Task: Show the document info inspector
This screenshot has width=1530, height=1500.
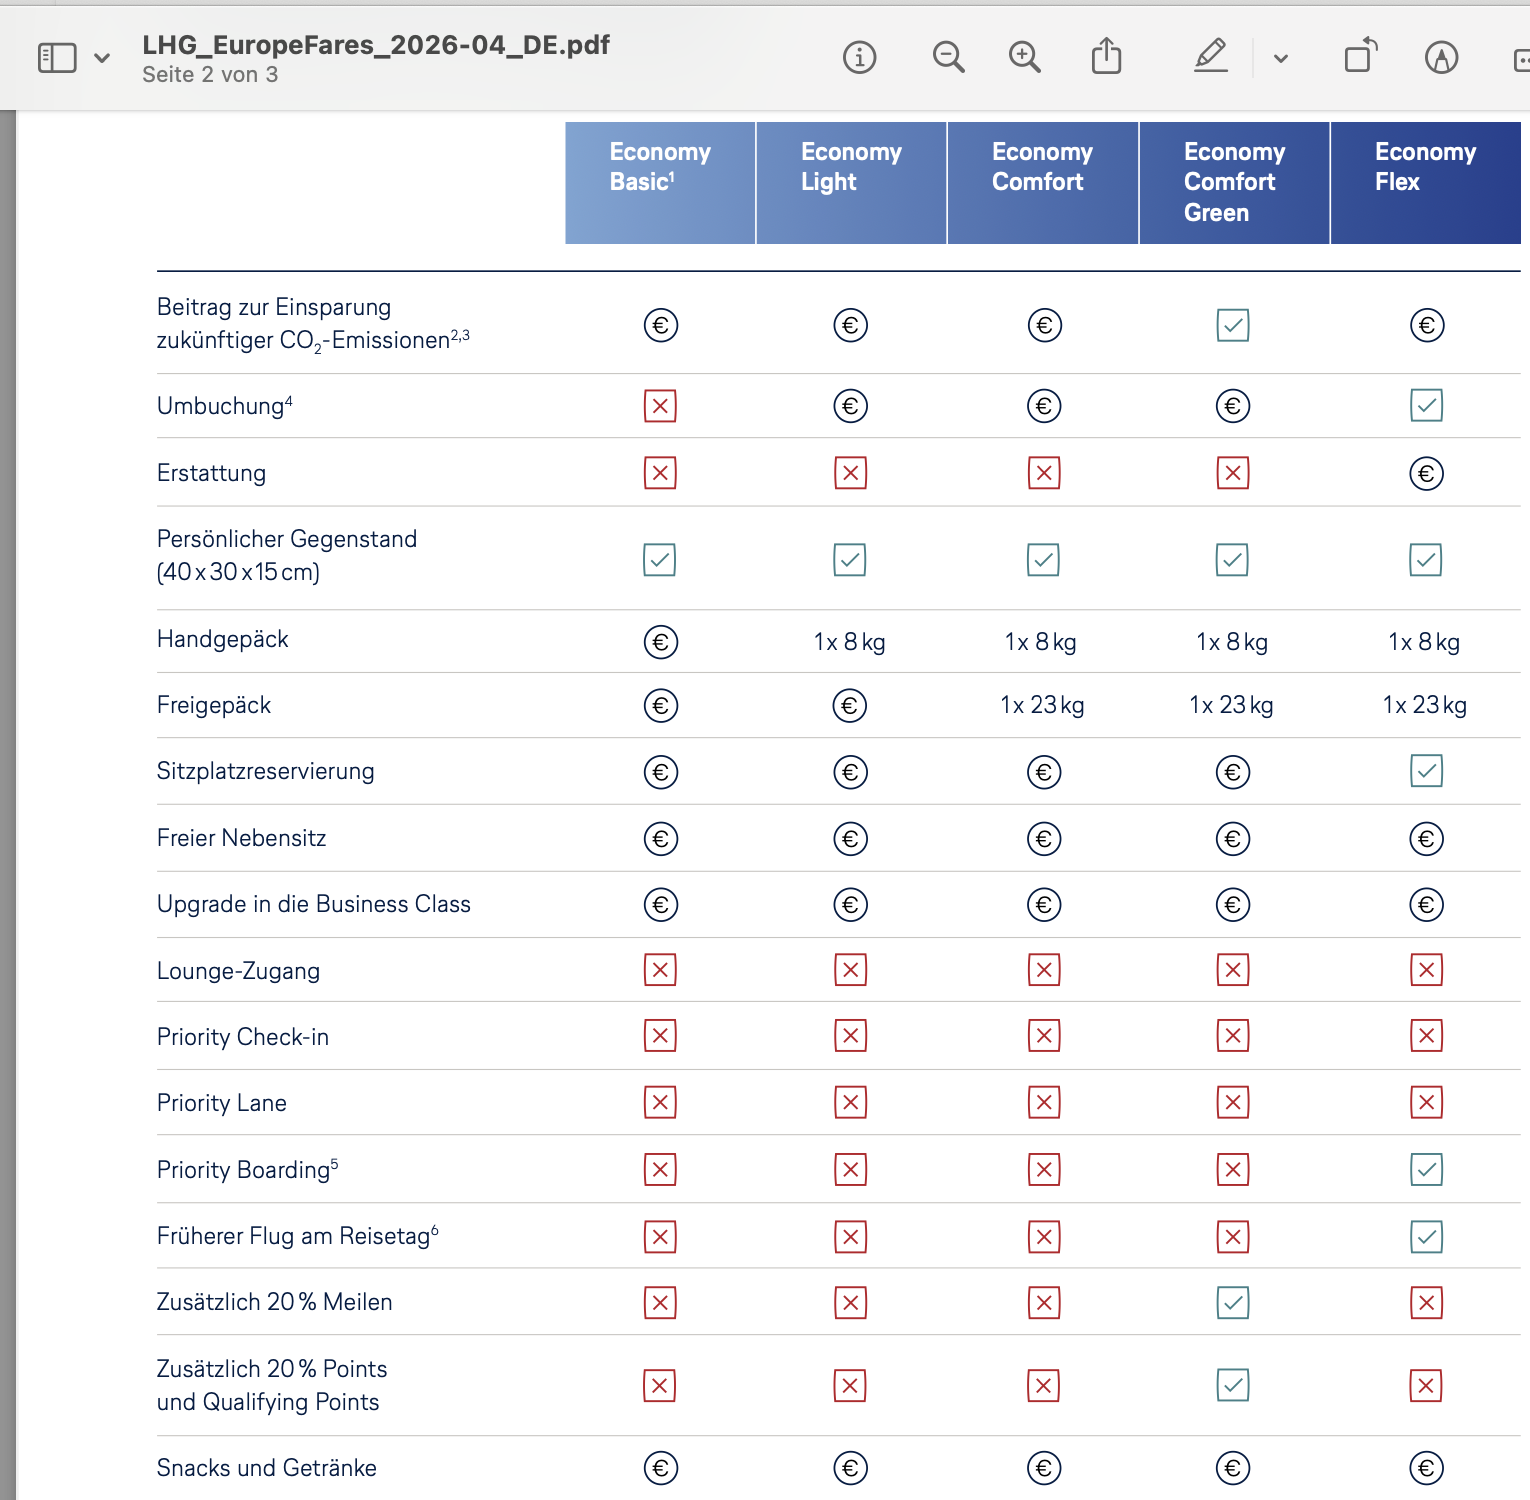Action: click(859, 58)
